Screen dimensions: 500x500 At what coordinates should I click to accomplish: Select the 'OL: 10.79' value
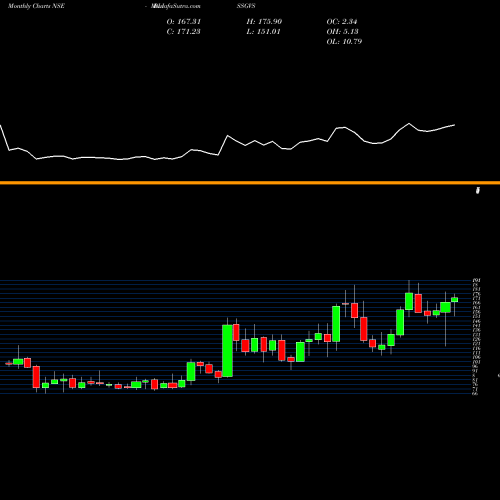tap(344, 42)
